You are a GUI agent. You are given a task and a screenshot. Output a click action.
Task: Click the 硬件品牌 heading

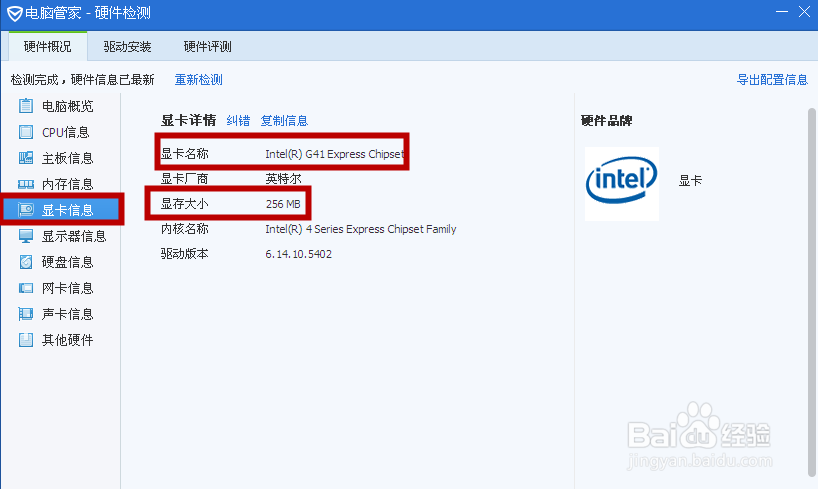click(x=606, y=121)
